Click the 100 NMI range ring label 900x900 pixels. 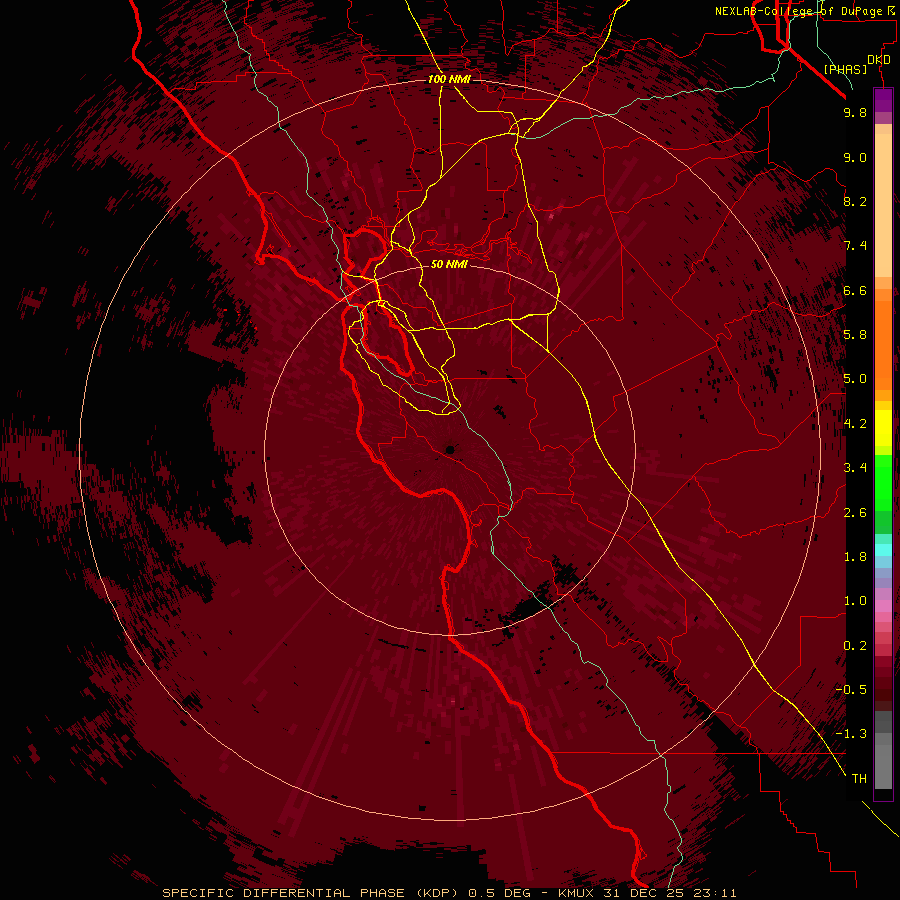(x=449, y=79)
